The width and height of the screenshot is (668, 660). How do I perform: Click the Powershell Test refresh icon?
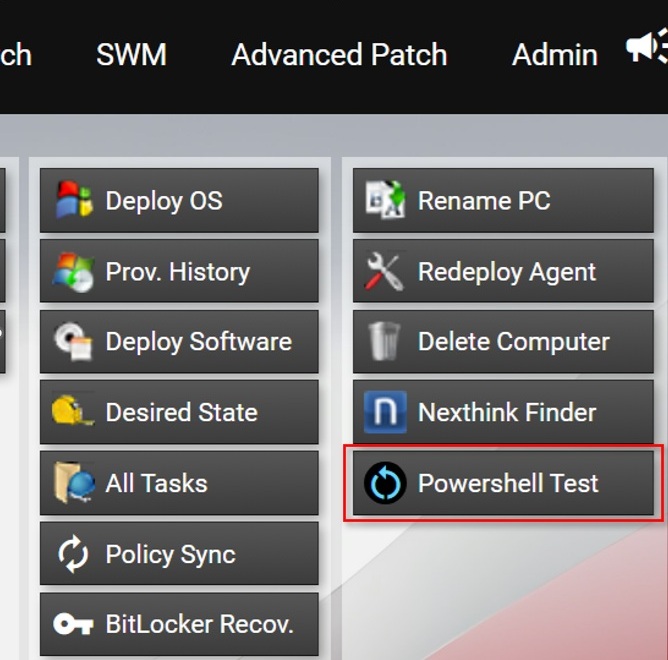pos(385,483)
